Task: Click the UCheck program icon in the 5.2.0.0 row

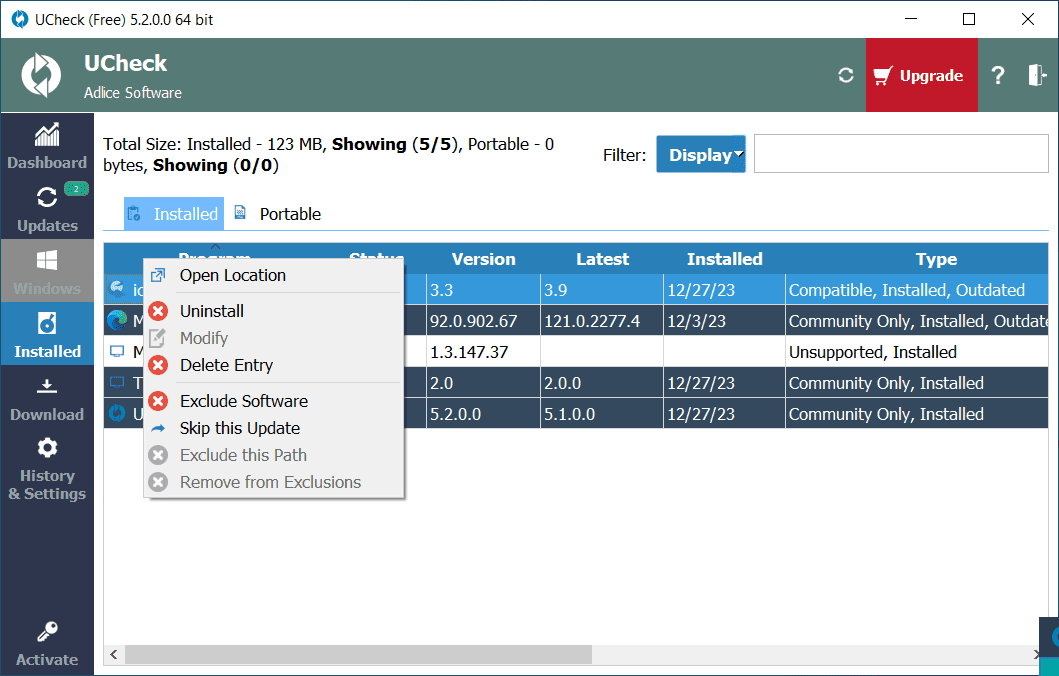Action: (117, 413)
